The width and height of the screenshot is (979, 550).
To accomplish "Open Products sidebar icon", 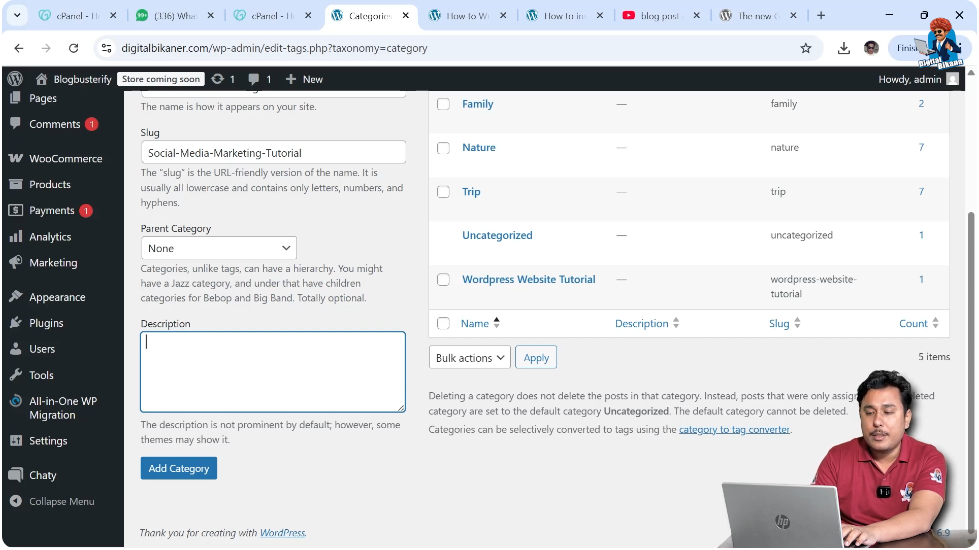I will click(x=16, y=184).
